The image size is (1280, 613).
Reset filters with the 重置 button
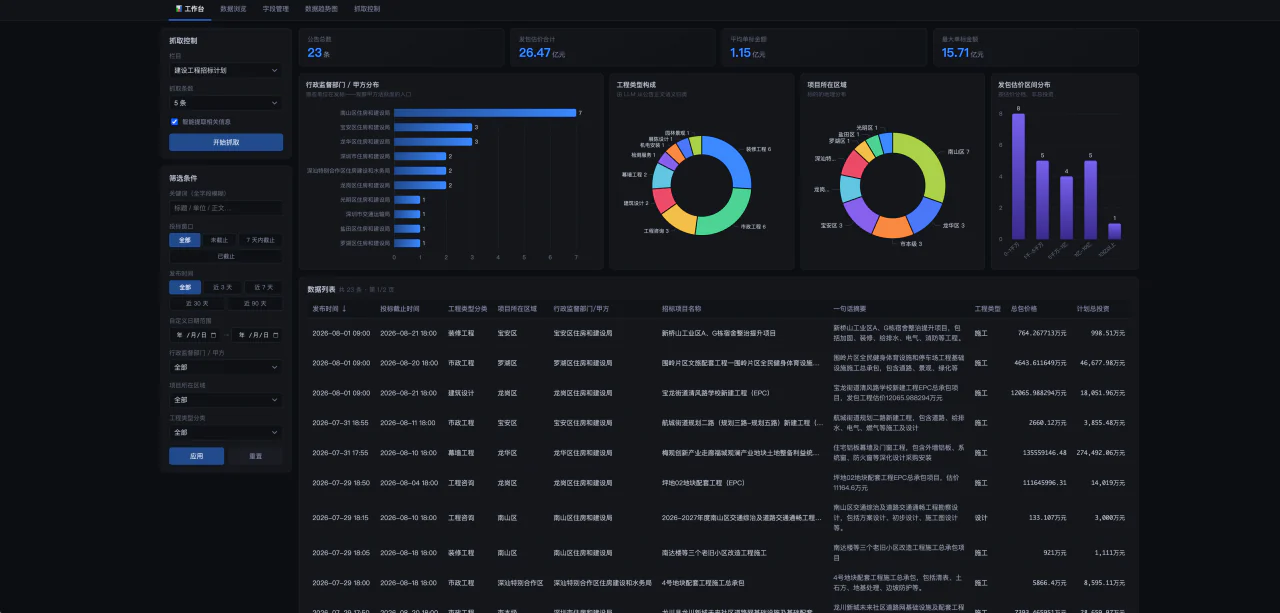(x=255, y=456)
